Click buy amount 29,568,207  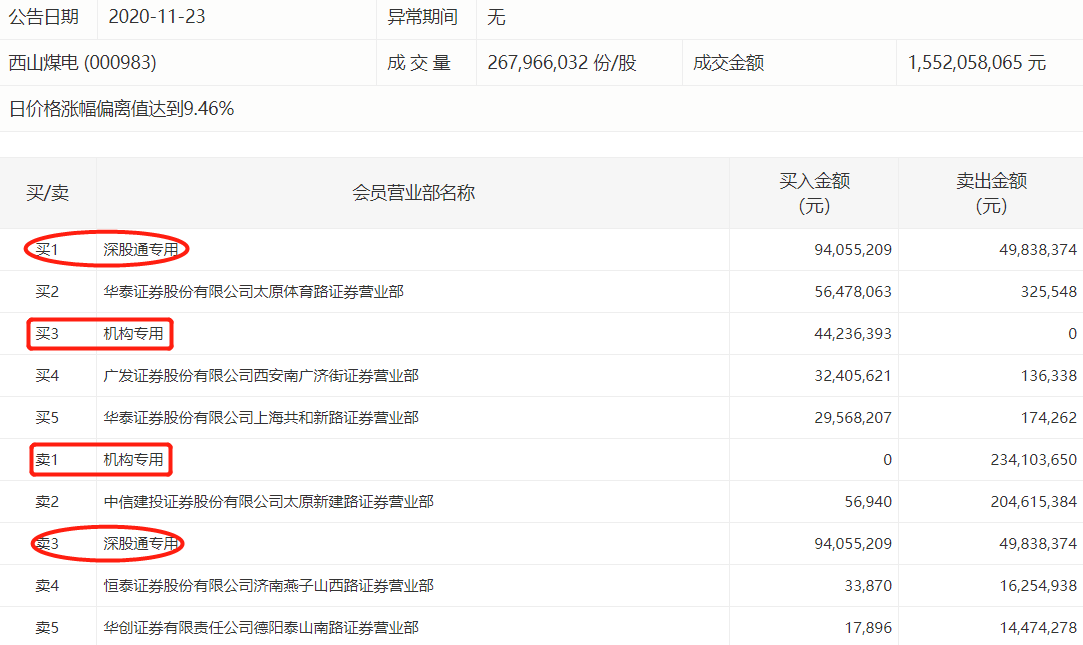pyautogui.click(x=853, y=418)
